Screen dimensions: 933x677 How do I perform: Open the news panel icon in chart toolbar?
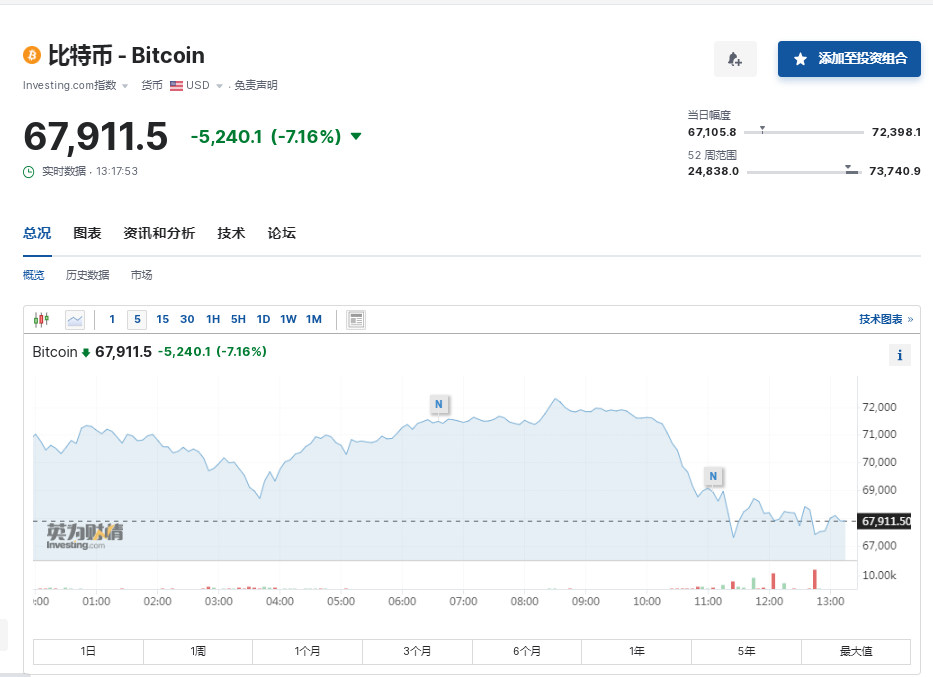(355, 320)
